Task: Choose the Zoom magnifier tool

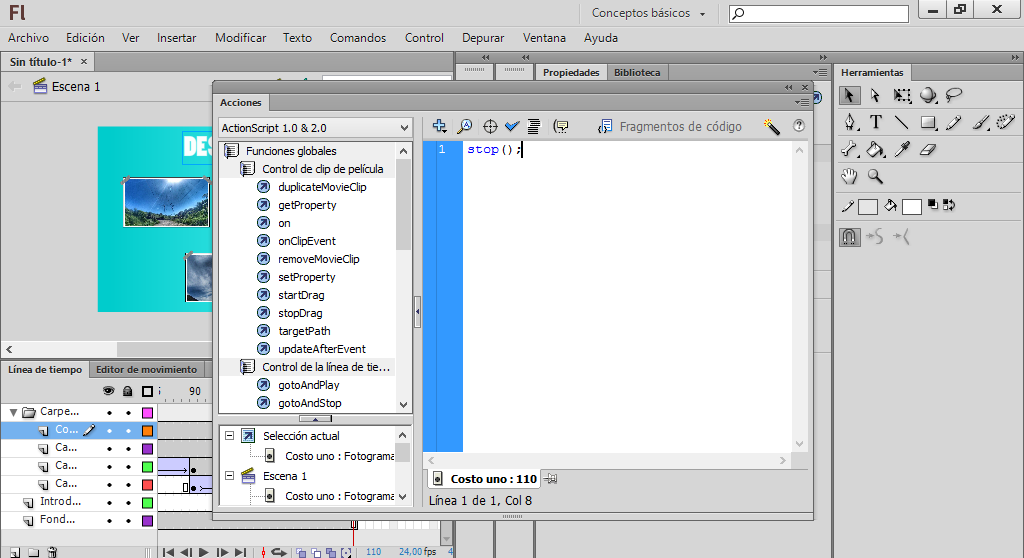Action: [x=875, y=176]
